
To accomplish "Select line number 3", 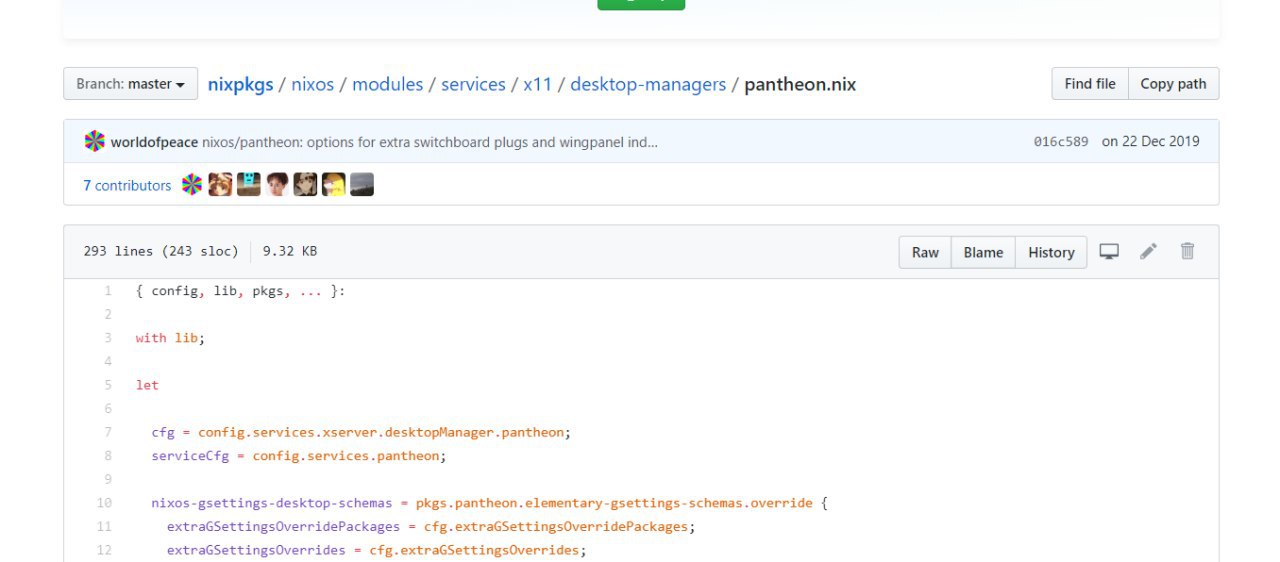I will 107,338.
